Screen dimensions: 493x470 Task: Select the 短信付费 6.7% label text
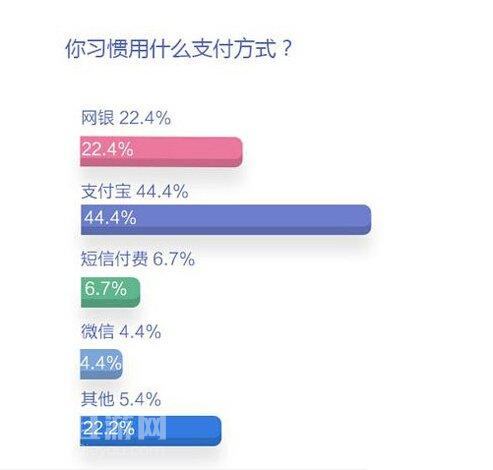(138, 259)
